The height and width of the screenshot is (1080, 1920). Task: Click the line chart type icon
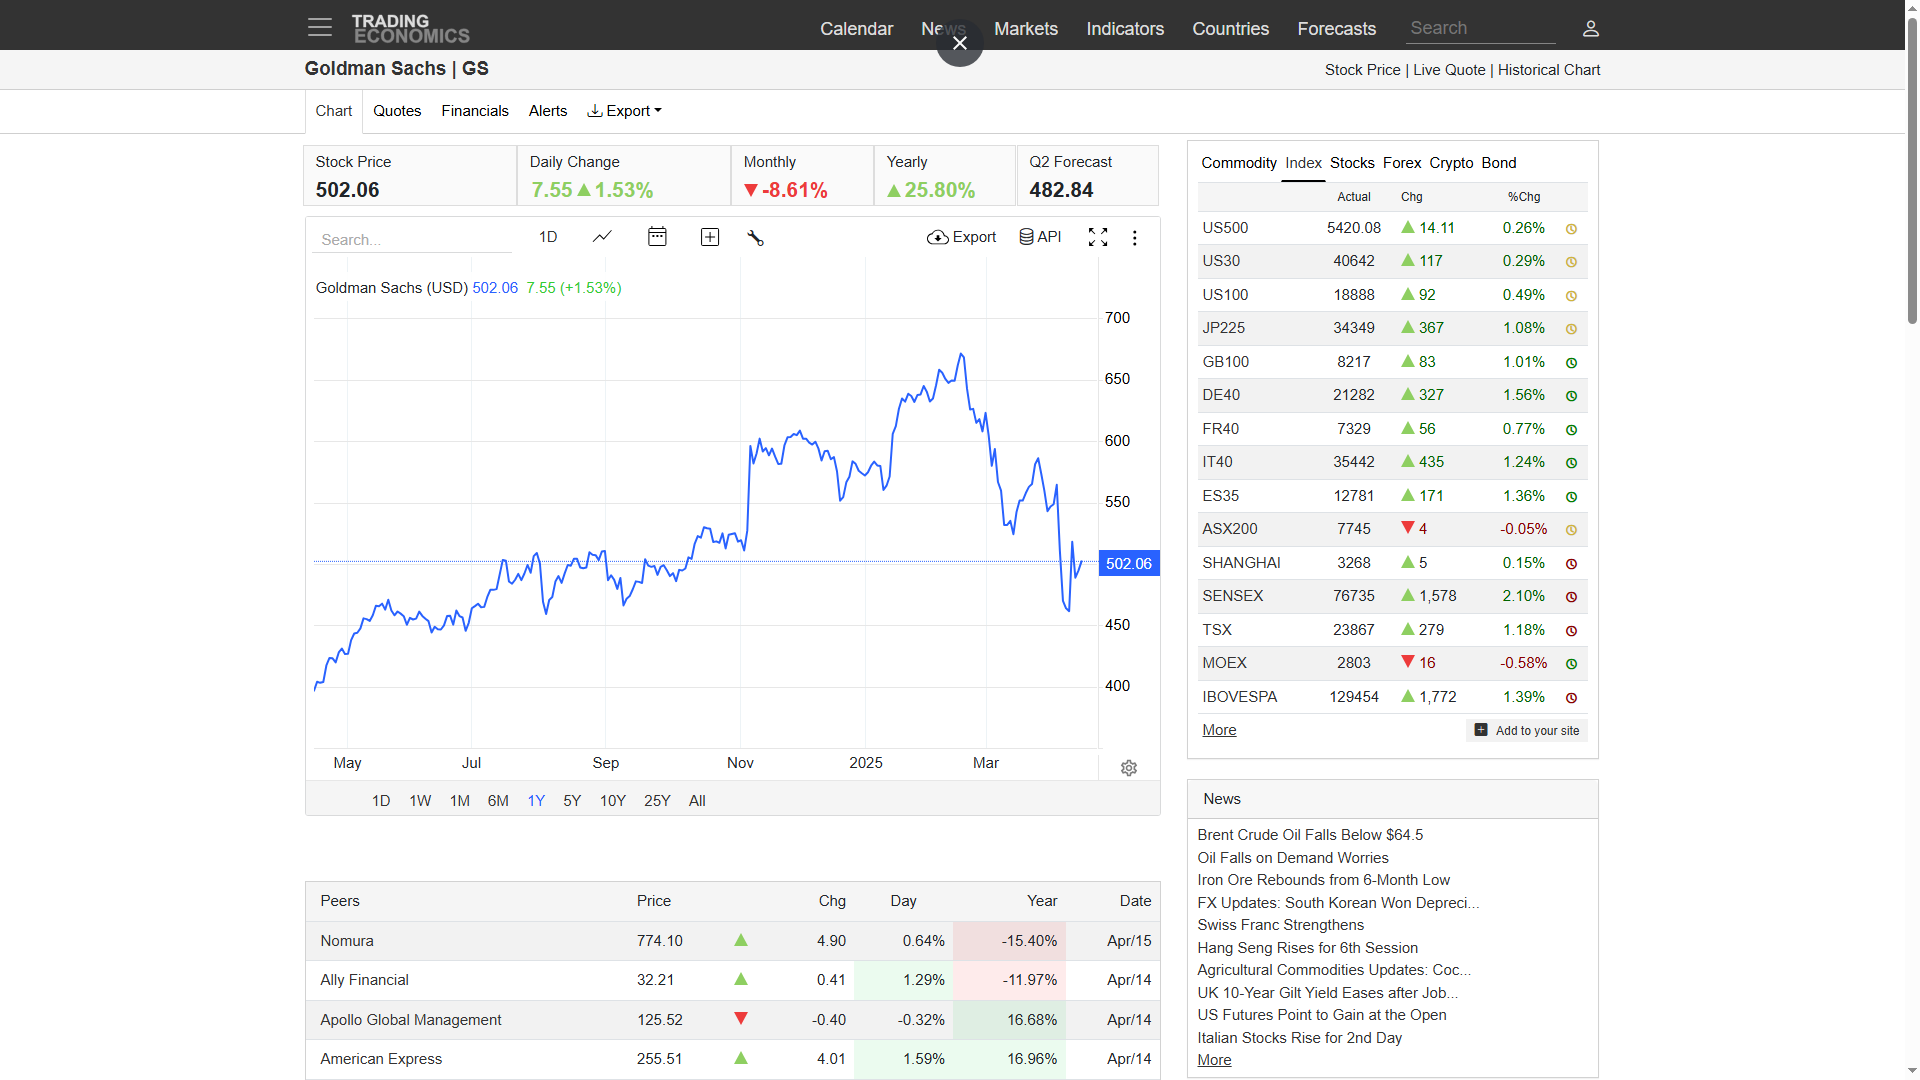[602, 237]
